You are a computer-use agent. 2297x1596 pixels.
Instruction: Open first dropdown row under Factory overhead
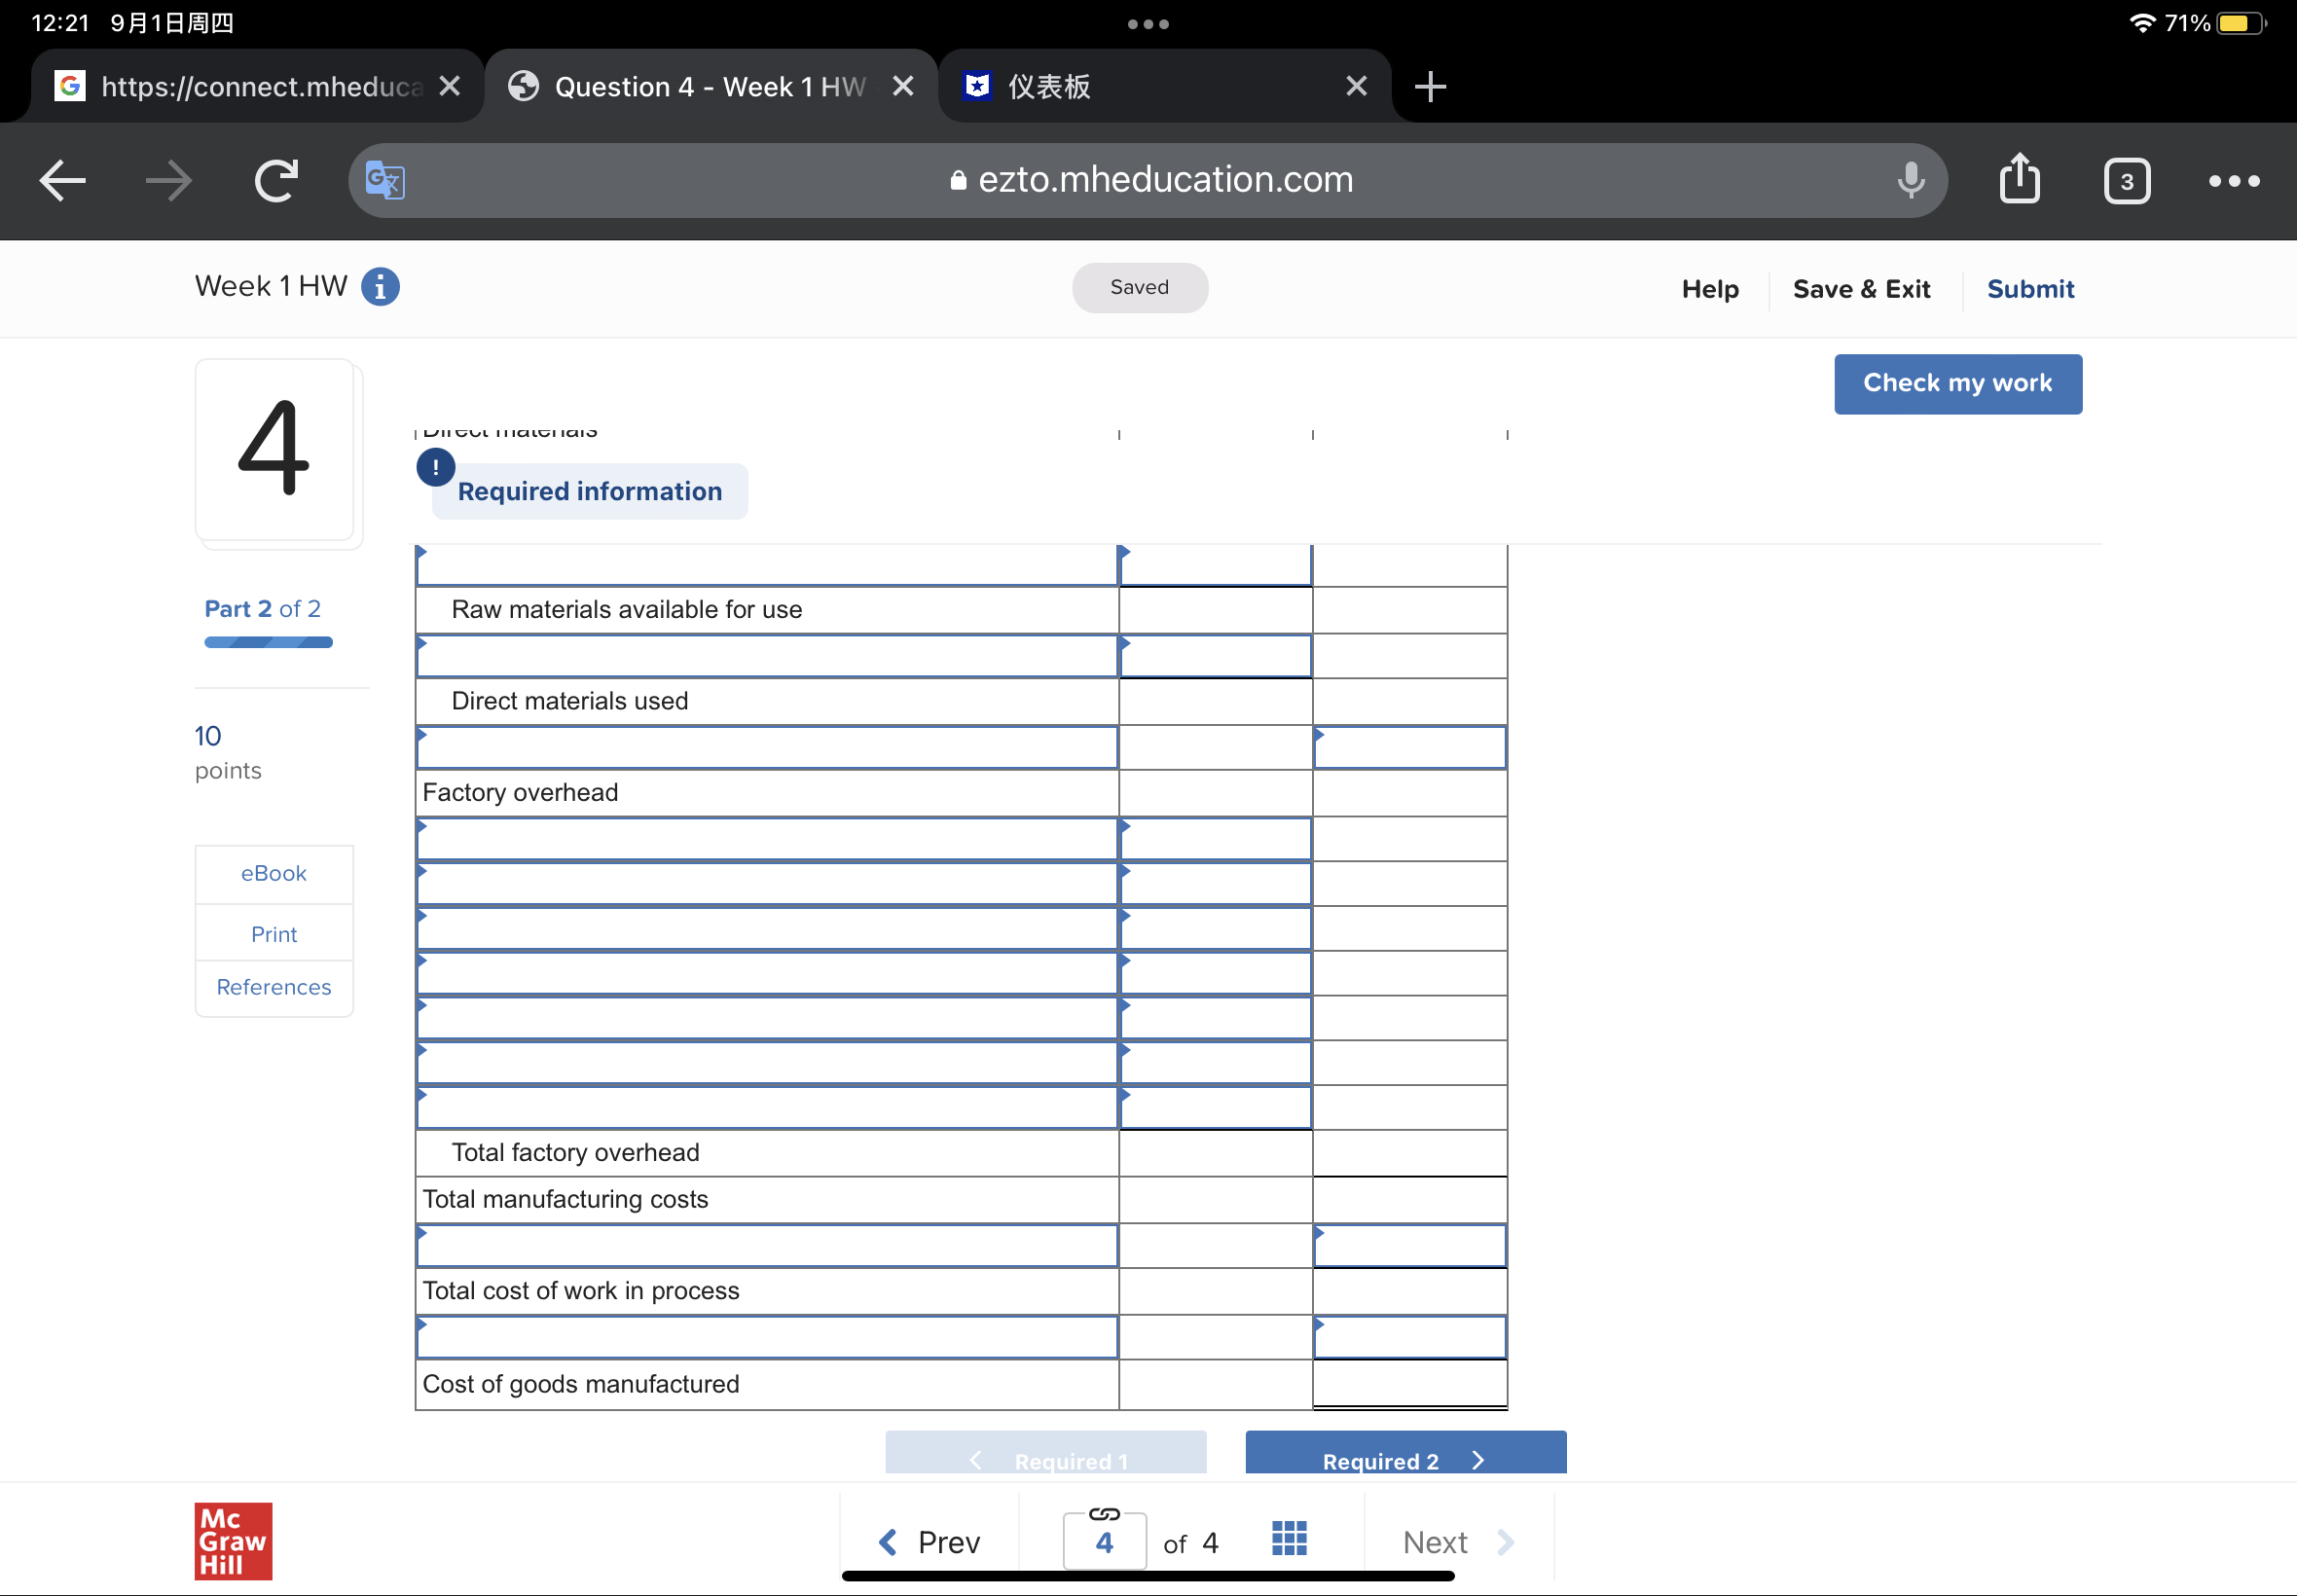767,840
